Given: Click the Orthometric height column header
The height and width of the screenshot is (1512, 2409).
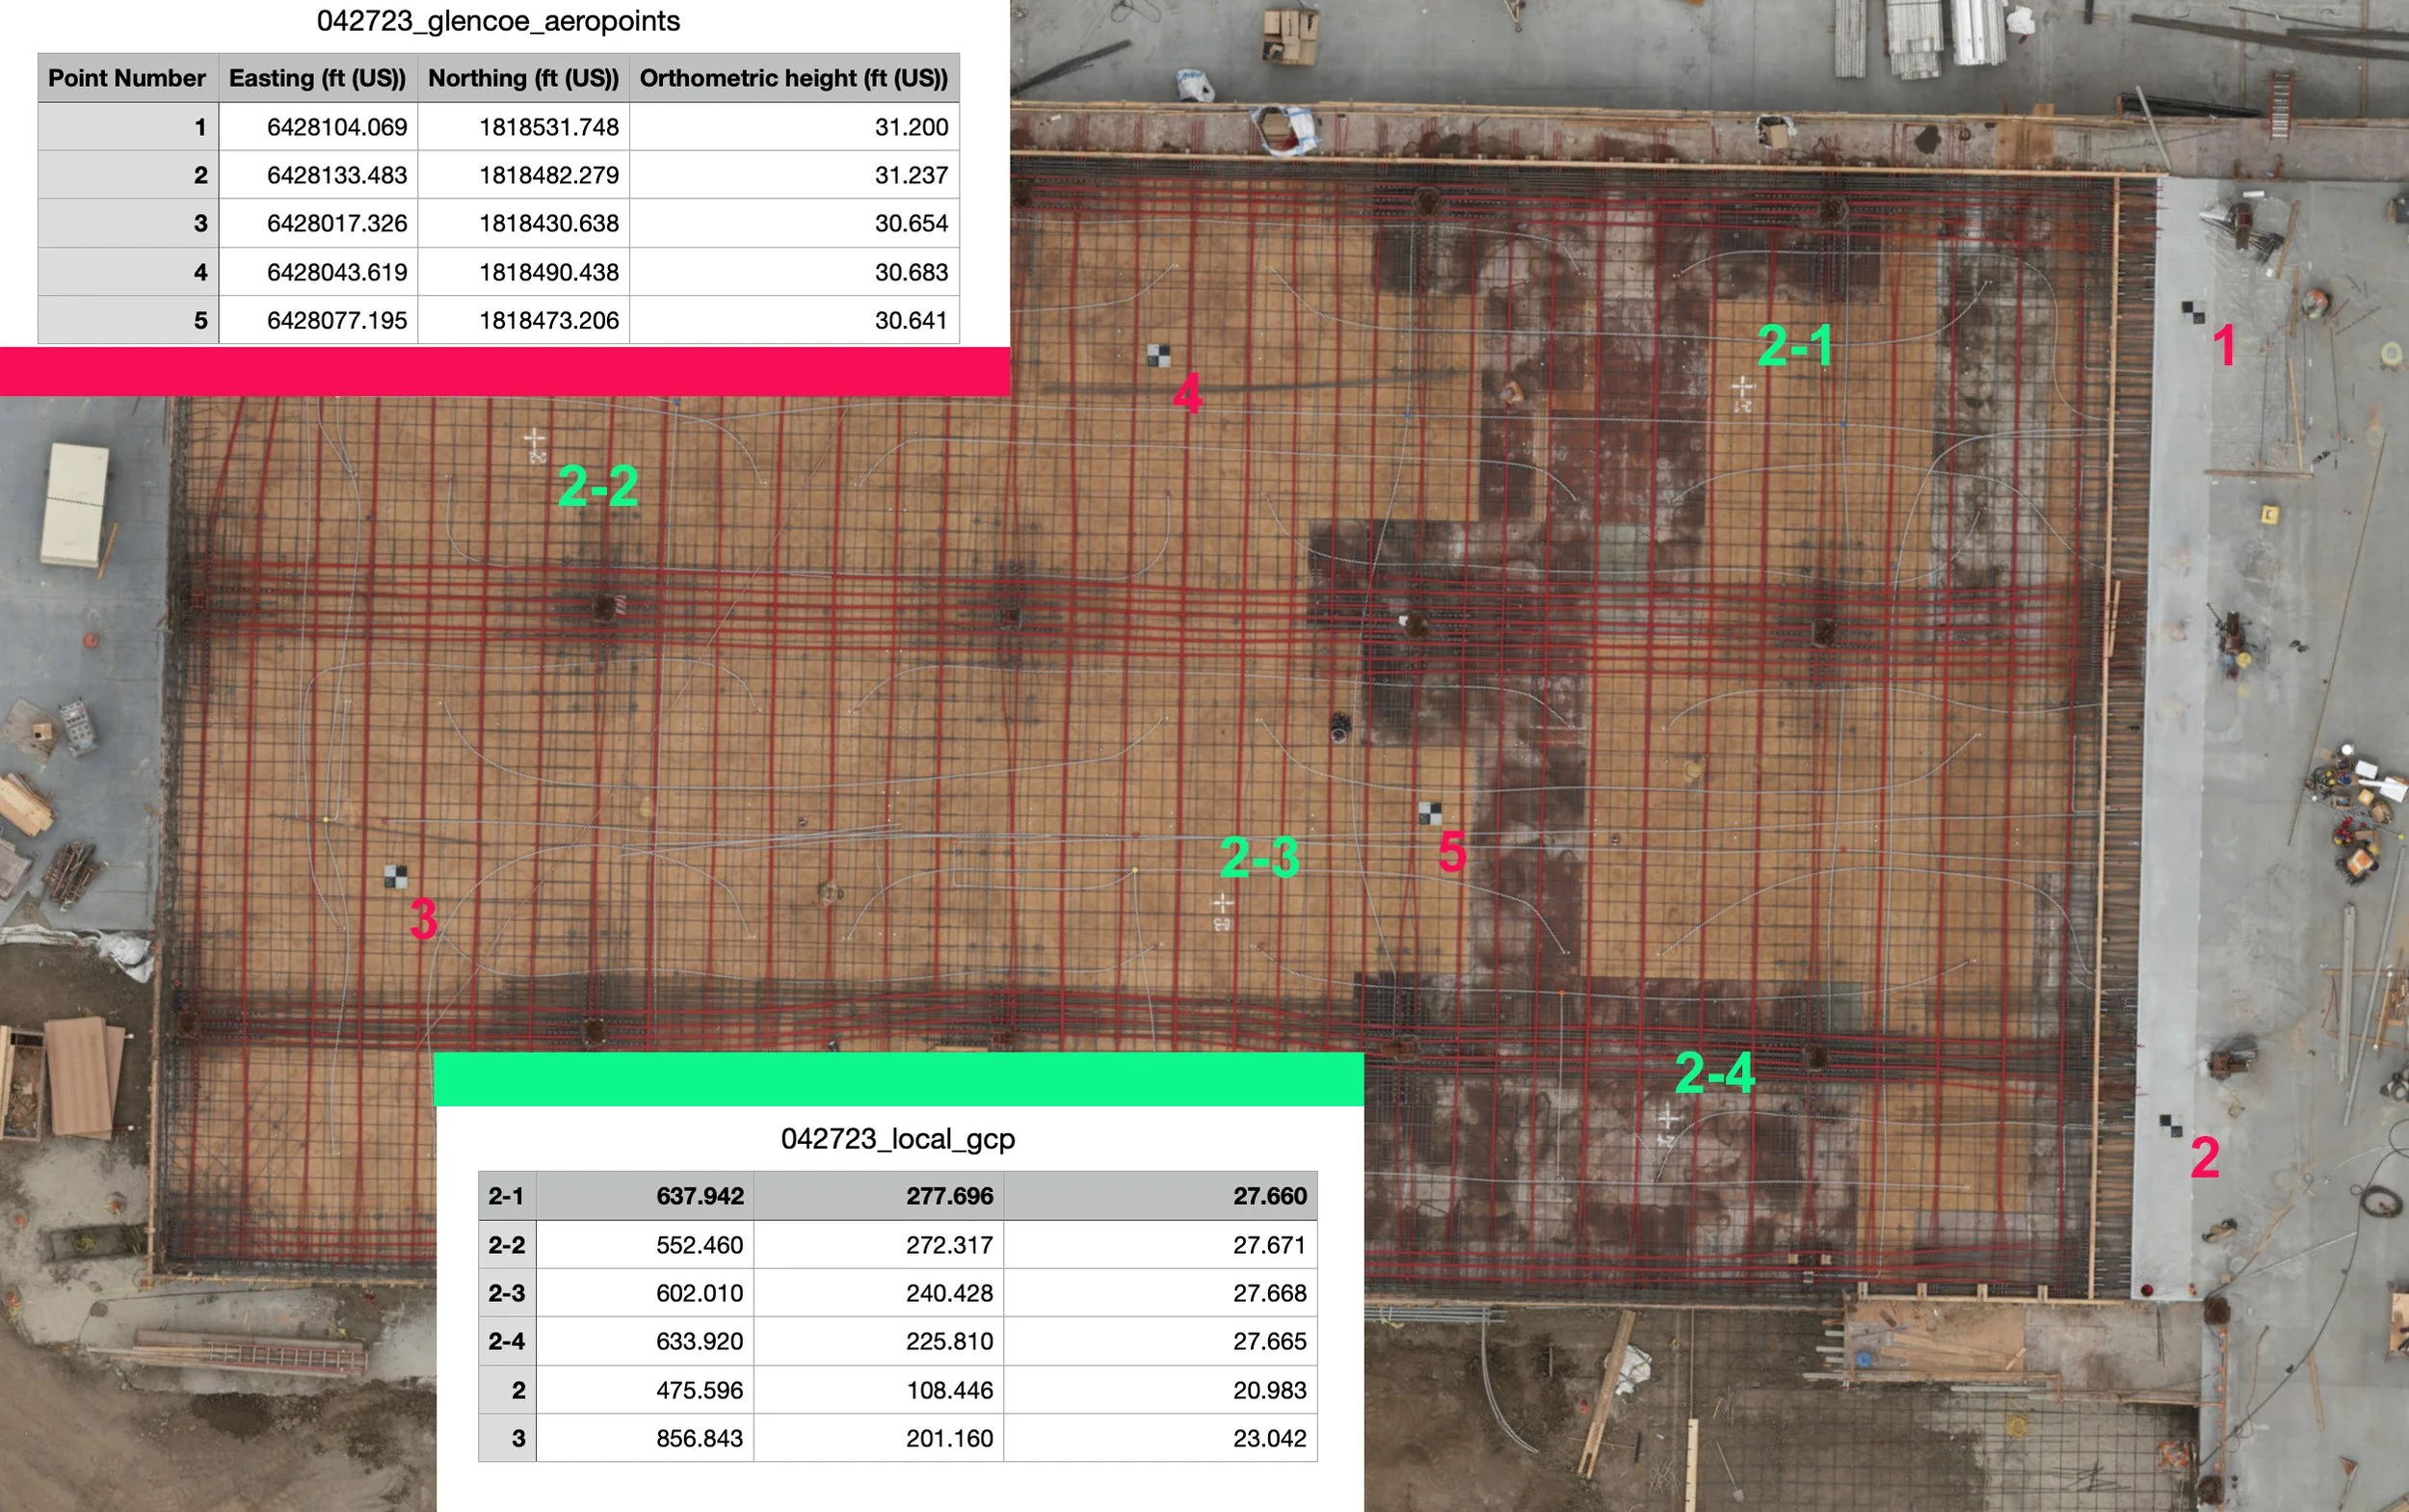Looking at the screenshot, I should click(x=793, y=78).
